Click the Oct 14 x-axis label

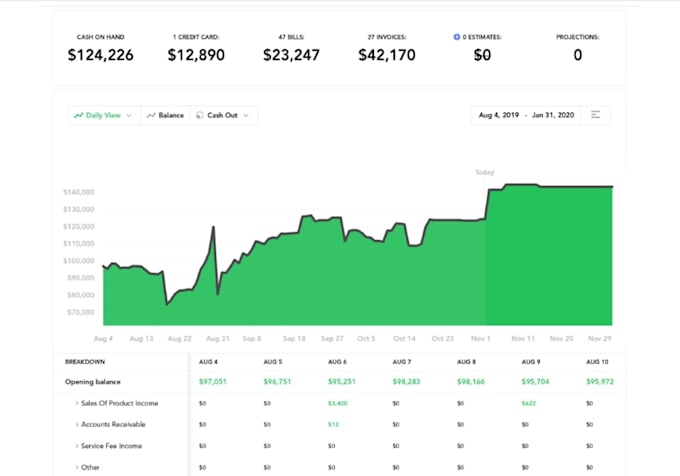pos(404,339)
